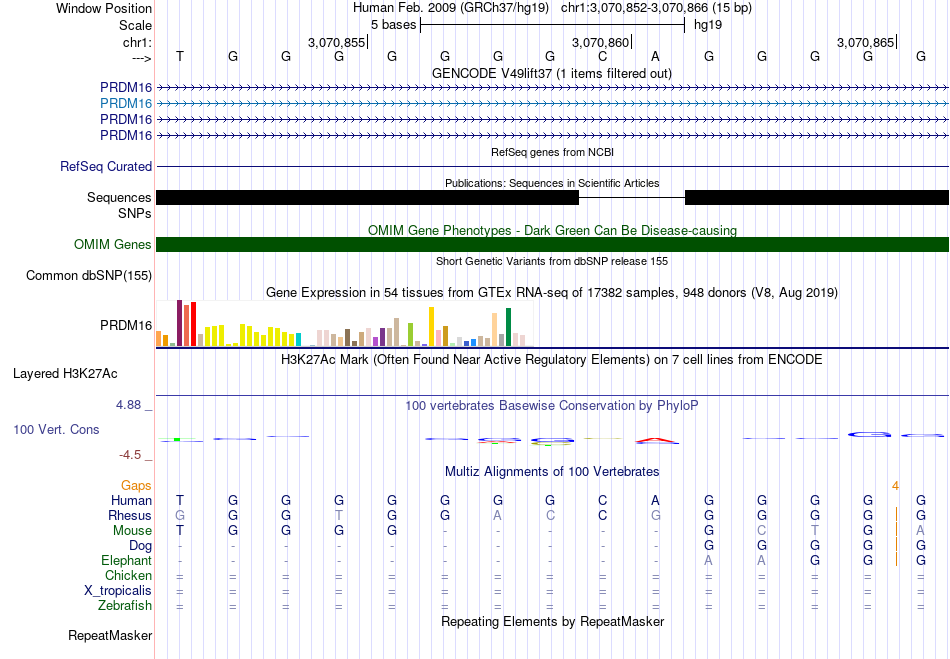
Task: Click the 'A' base in the Human alignment row
Action: tap(655, 500)
